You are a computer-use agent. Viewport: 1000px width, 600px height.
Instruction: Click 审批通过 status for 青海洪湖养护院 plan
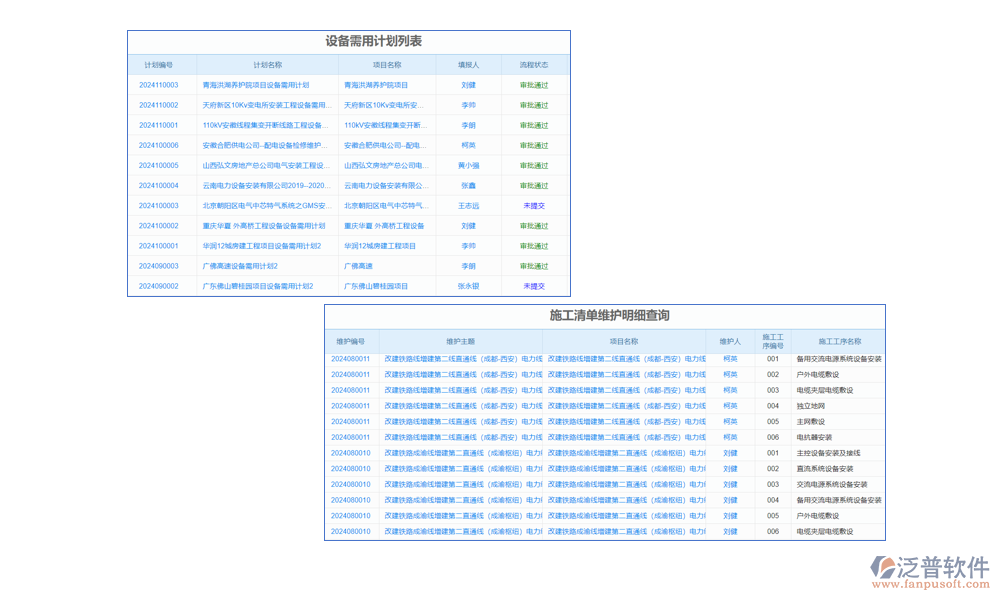coord(532,84)
